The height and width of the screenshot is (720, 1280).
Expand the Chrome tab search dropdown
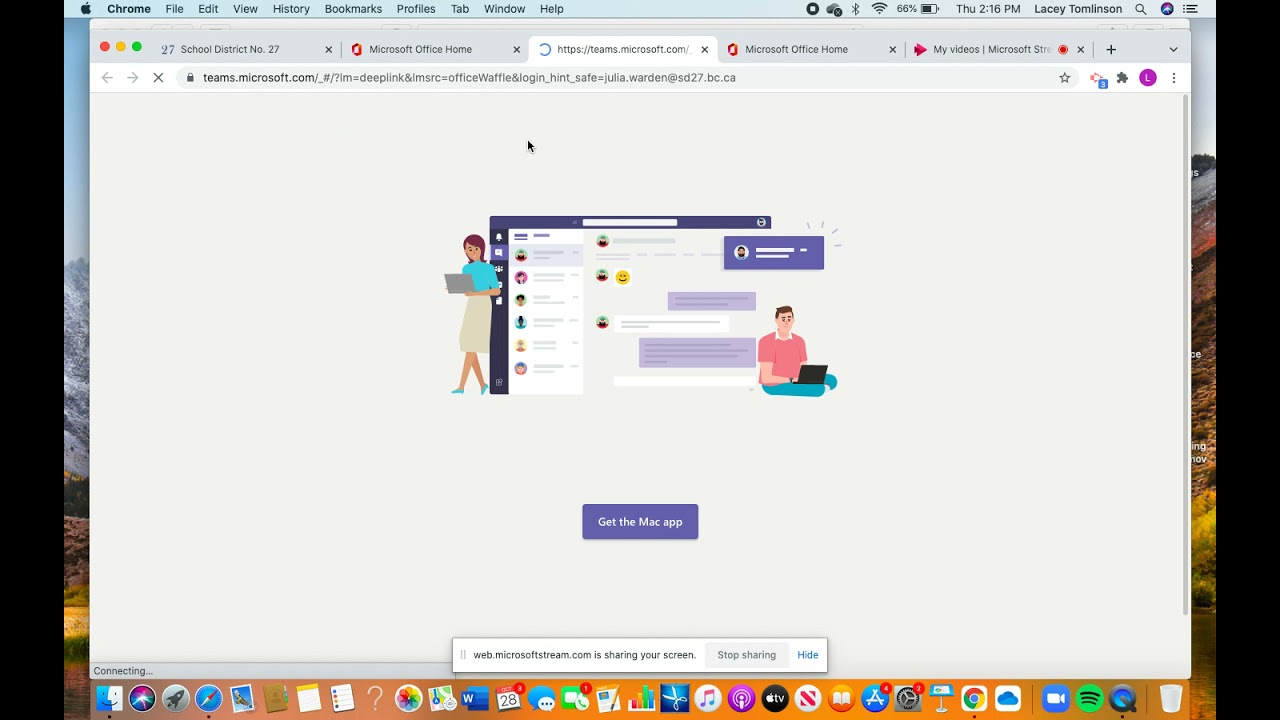click(1173, 49)
